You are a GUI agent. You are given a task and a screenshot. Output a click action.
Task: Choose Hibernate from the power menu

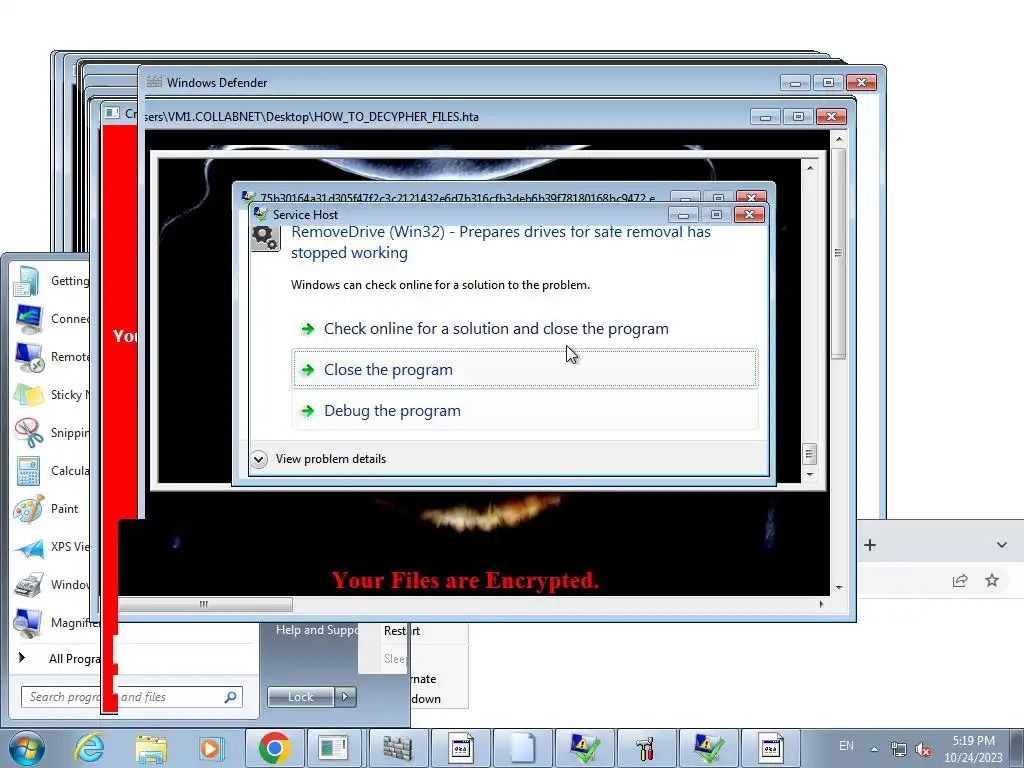coord(423,679)
